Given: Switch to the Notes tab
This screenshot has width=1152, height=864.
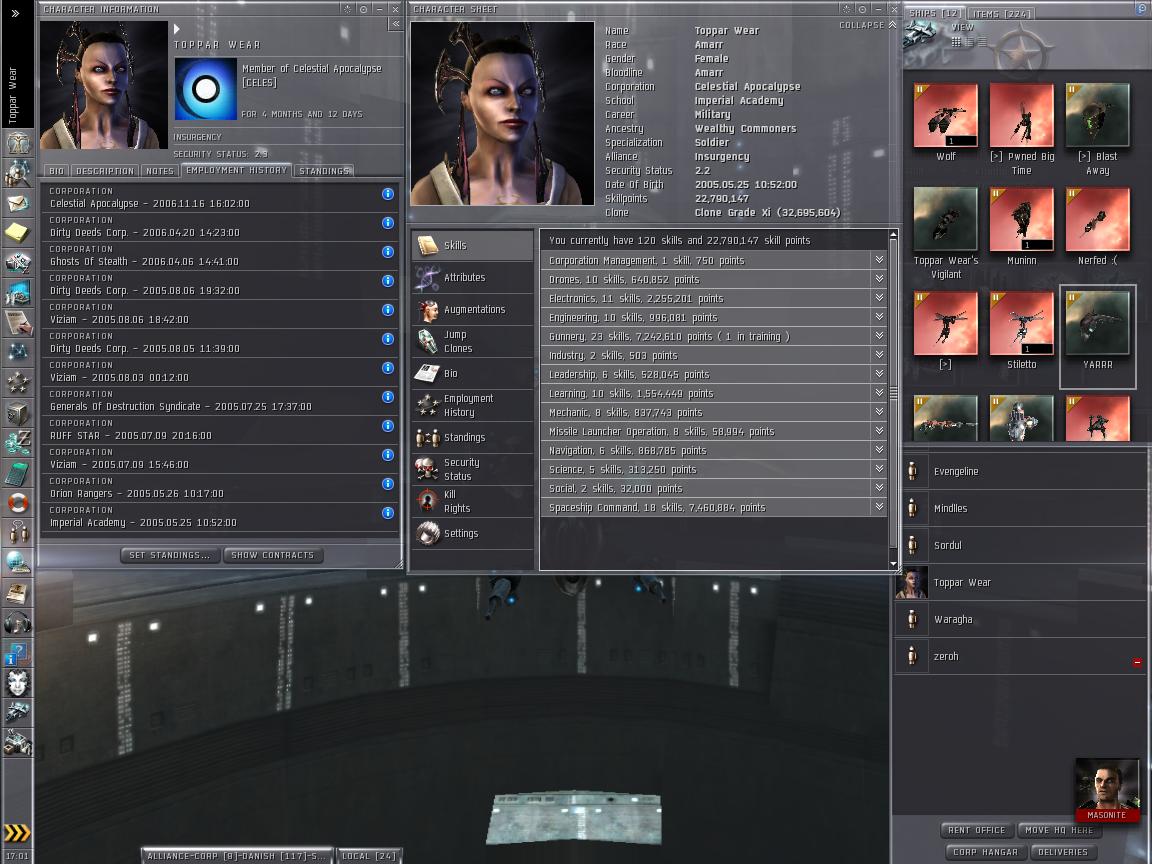Looking at the screenshot, I should click(x=159, y=171).
